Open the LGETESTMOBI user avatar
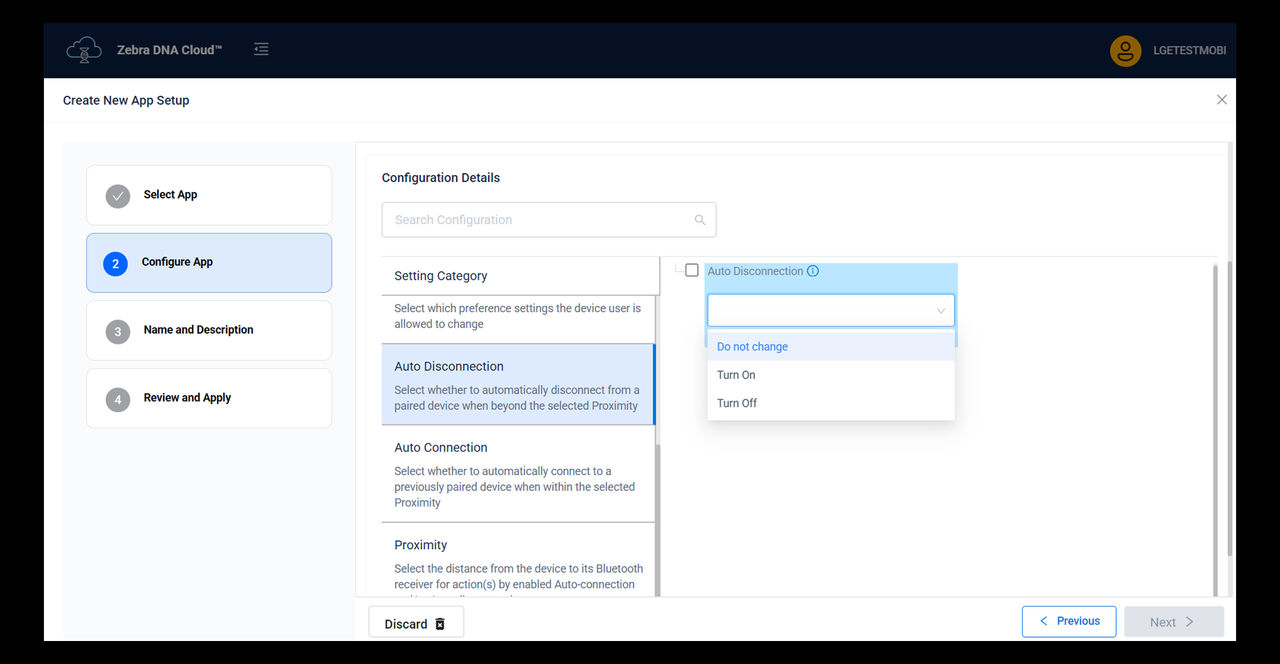This screenshot has width=1280, height=664. tap(1125, 50)
